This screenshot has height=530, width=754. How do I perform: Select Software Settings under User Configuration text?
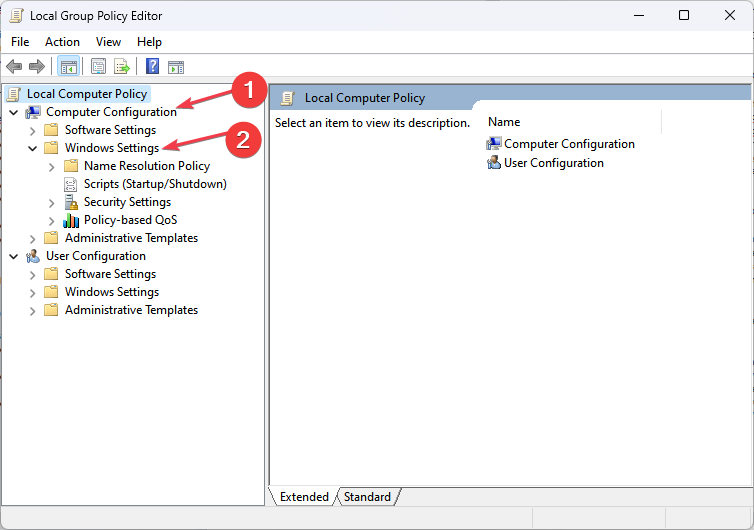[x=111, y=274]
